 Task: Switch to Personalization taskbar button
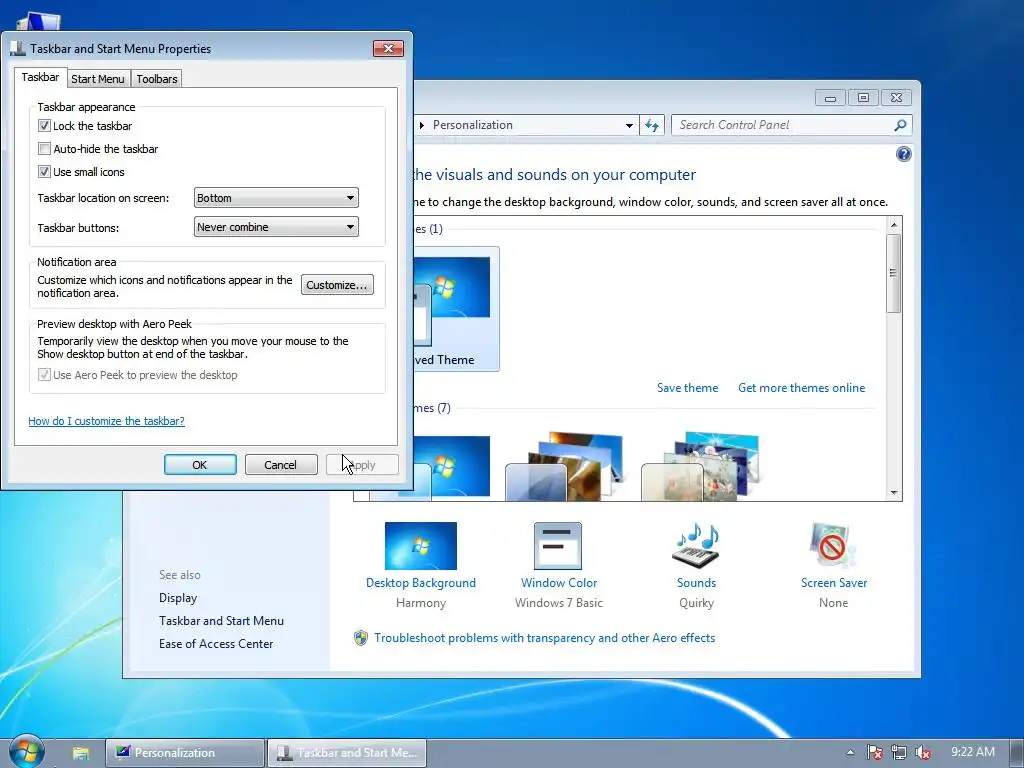pos(185,753)
